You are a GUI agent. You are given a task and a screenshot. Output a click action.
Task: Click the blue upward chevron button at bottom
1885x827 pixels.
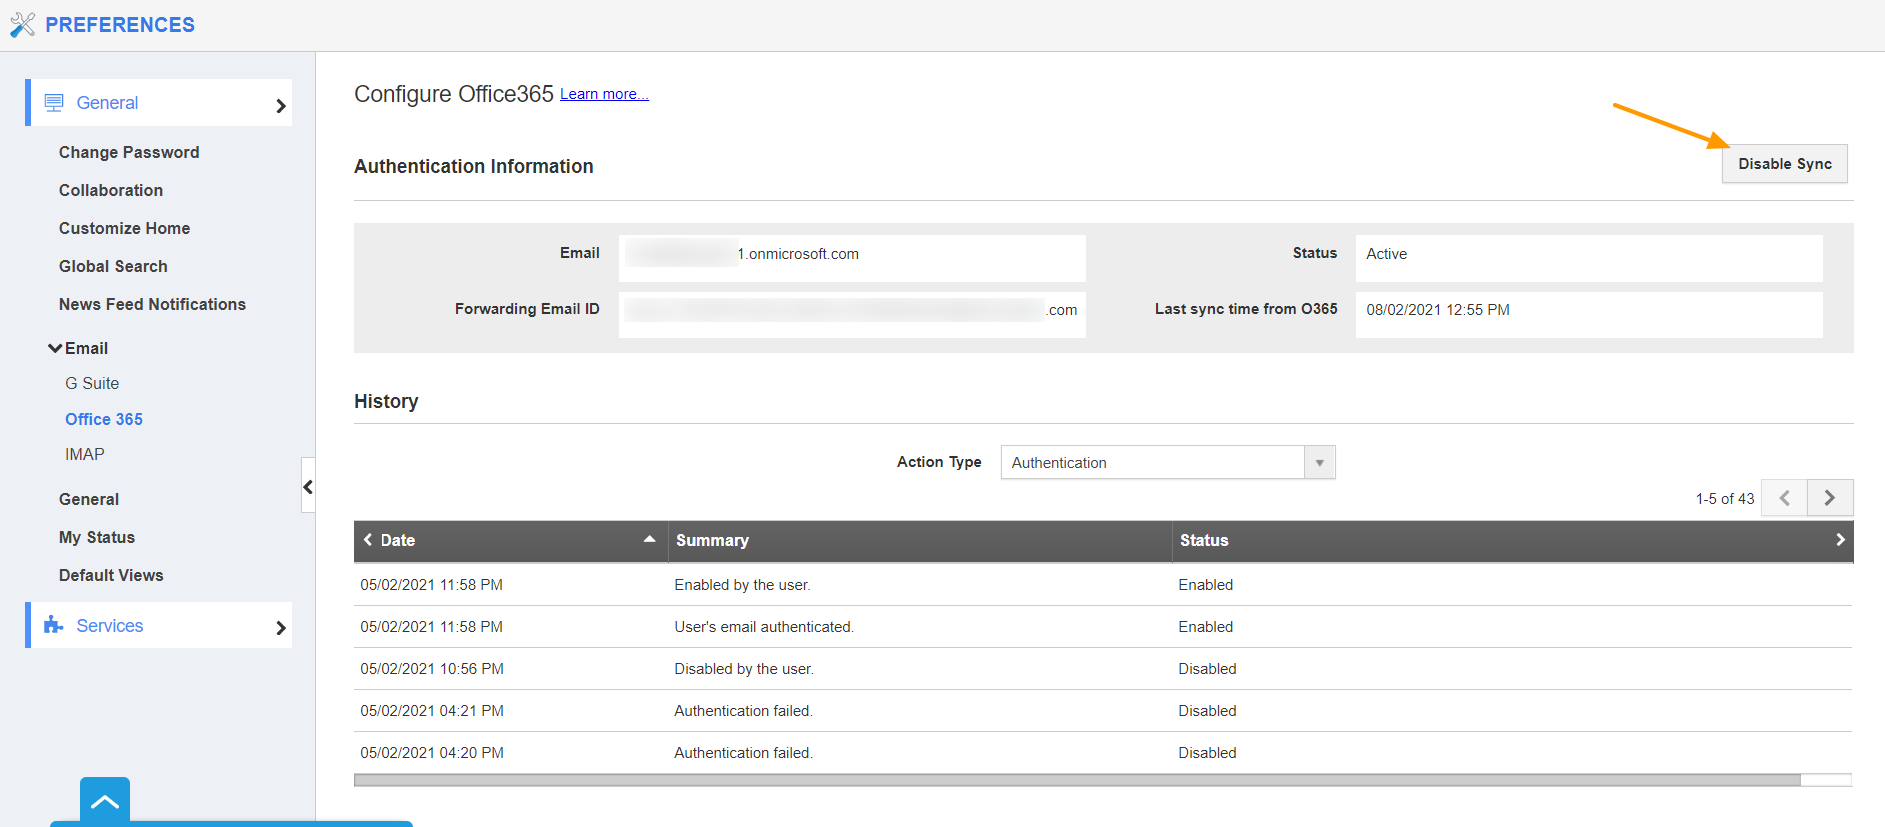point(105,801)
